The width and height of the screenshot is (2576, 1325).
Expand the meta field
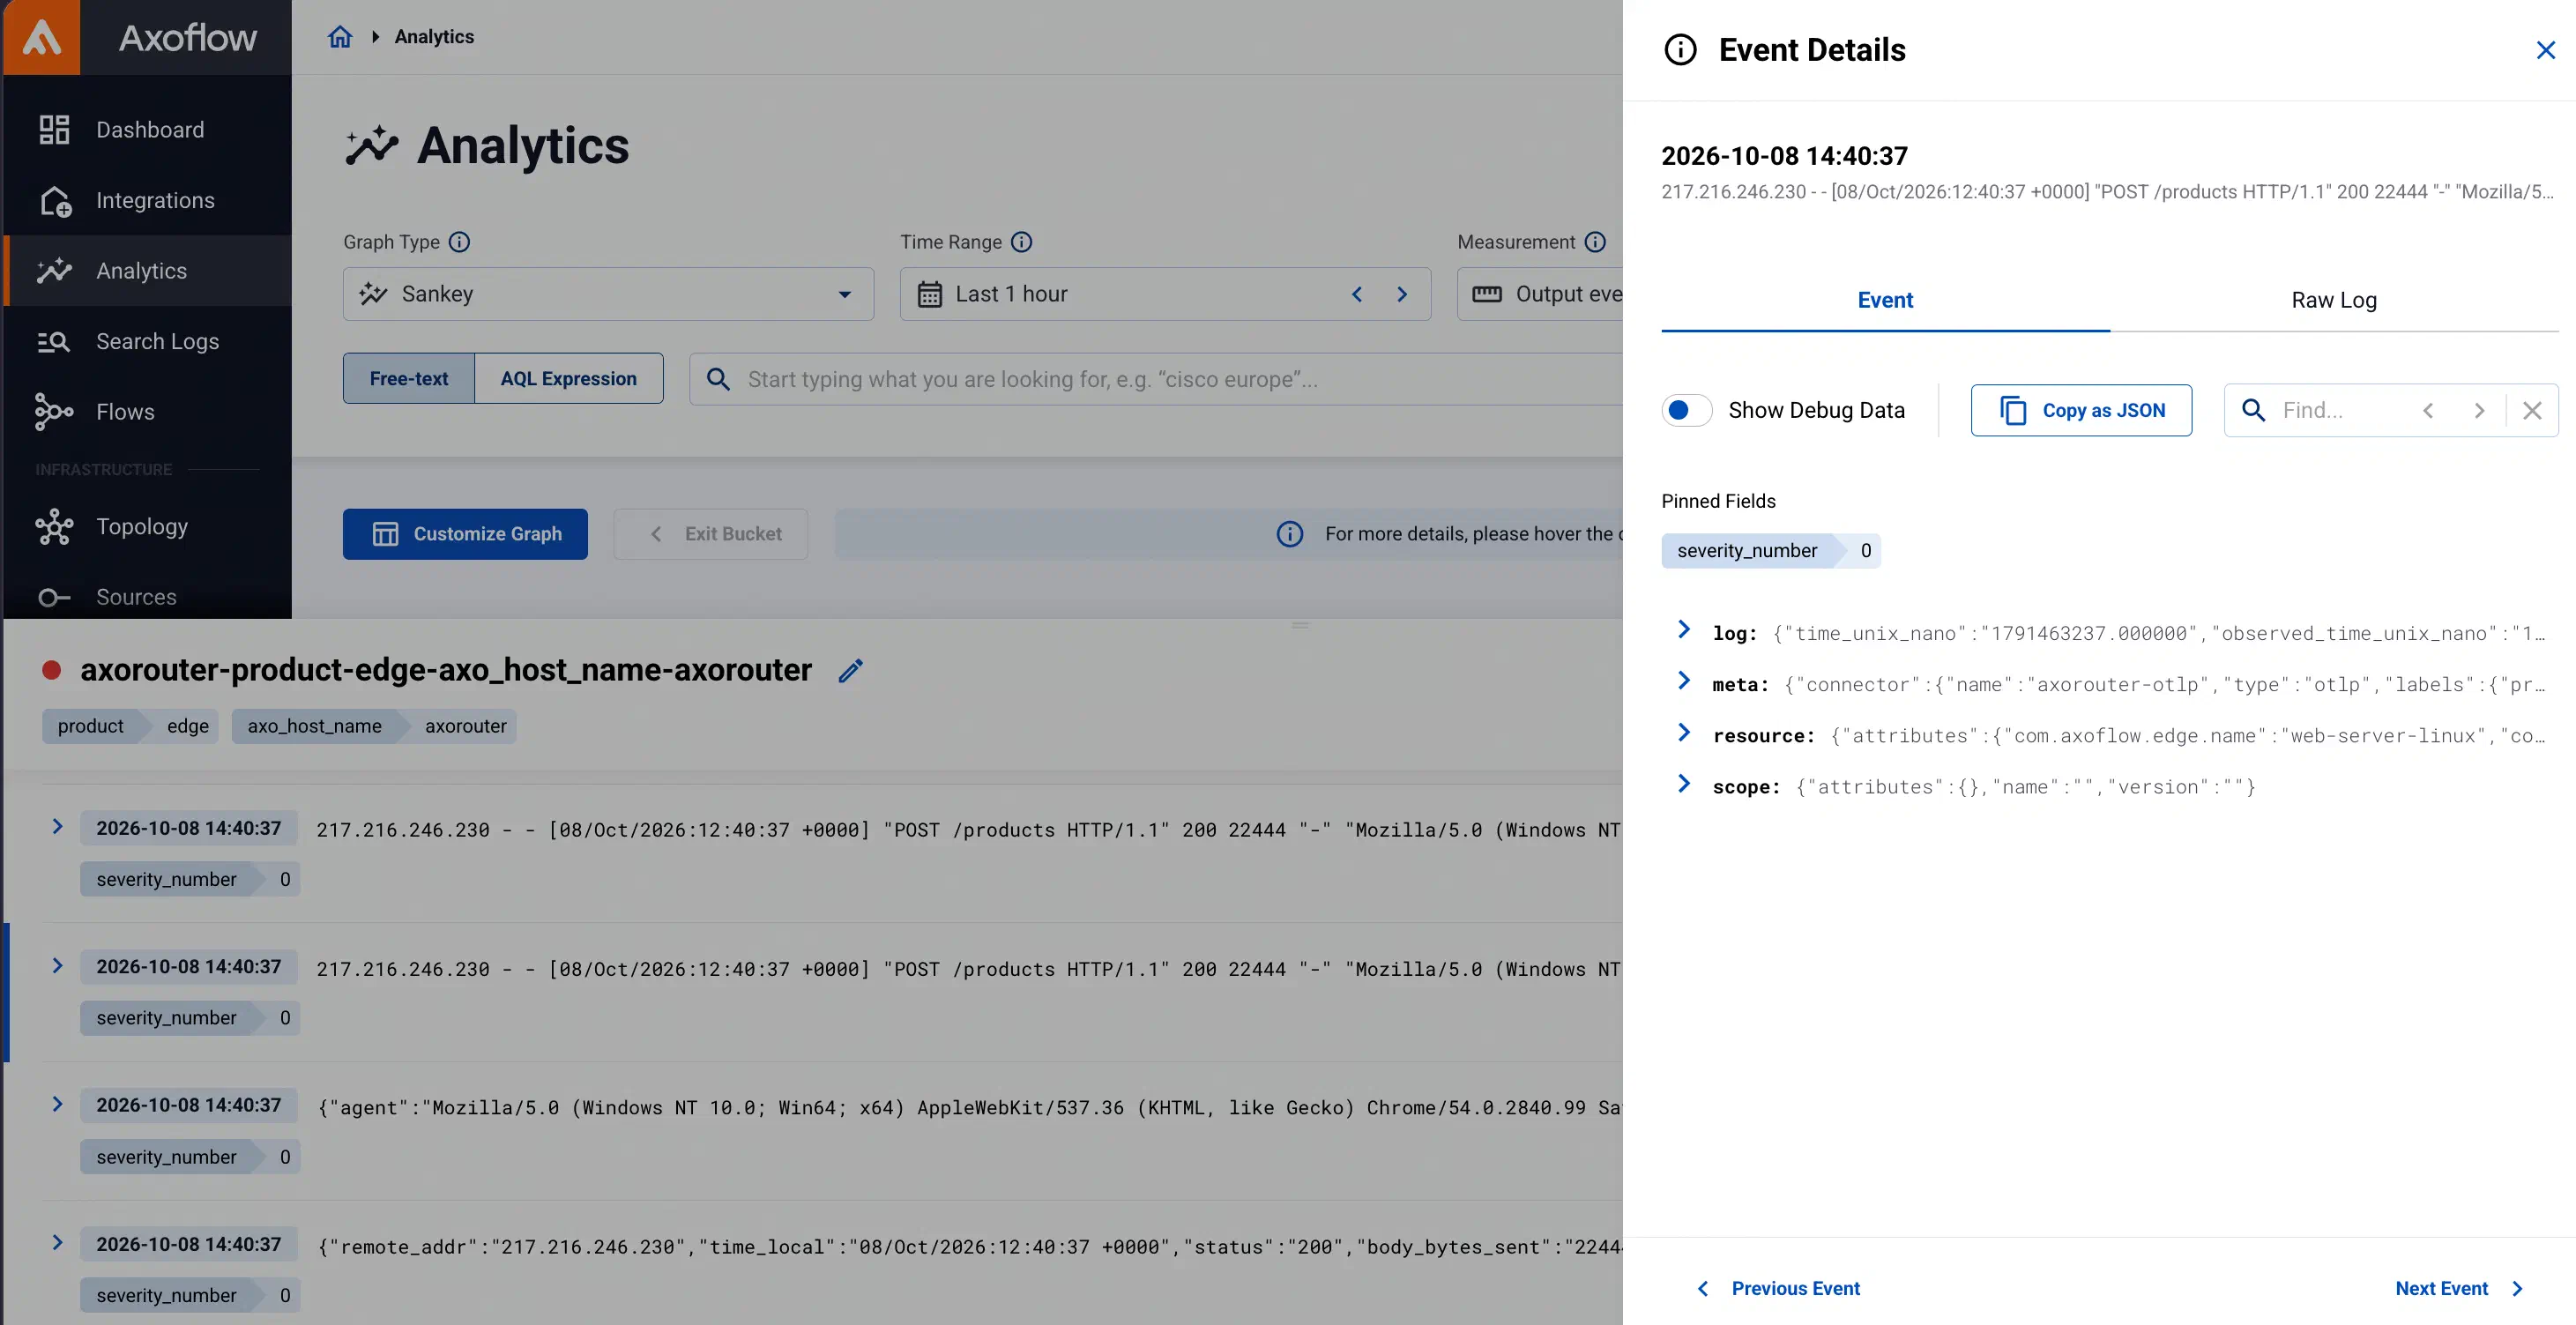click(1684, 681)
